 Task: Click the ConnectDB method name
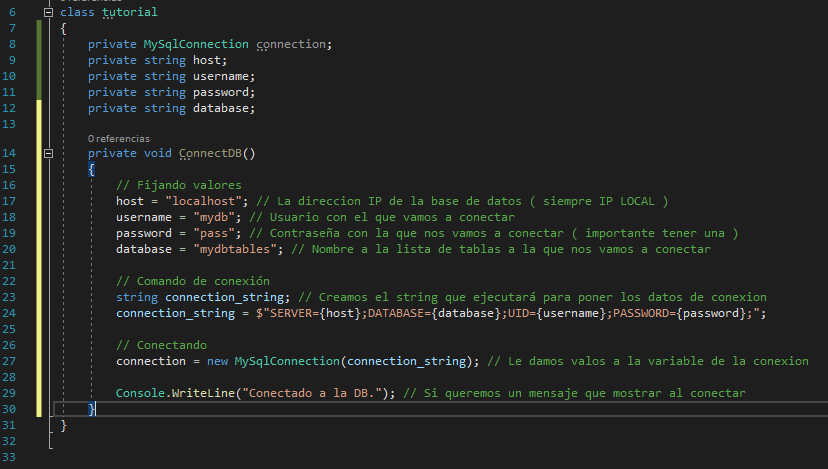[x=210, y=153]
